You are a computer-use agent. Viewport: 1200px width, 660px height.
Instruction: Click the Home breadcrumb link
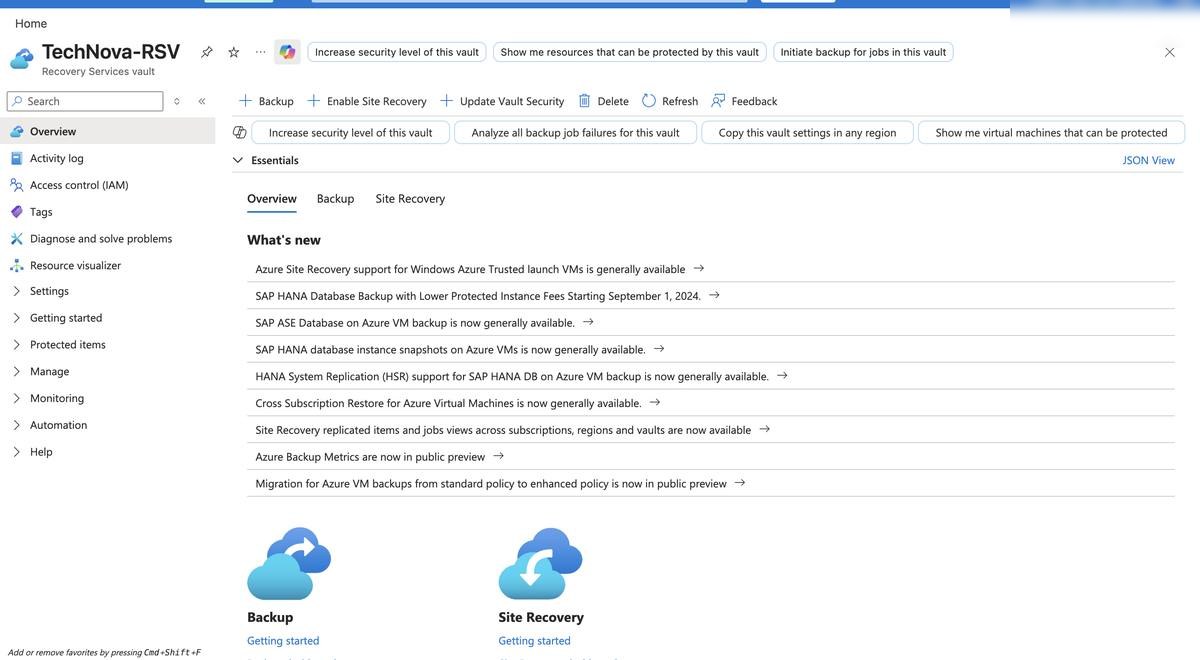31,23
